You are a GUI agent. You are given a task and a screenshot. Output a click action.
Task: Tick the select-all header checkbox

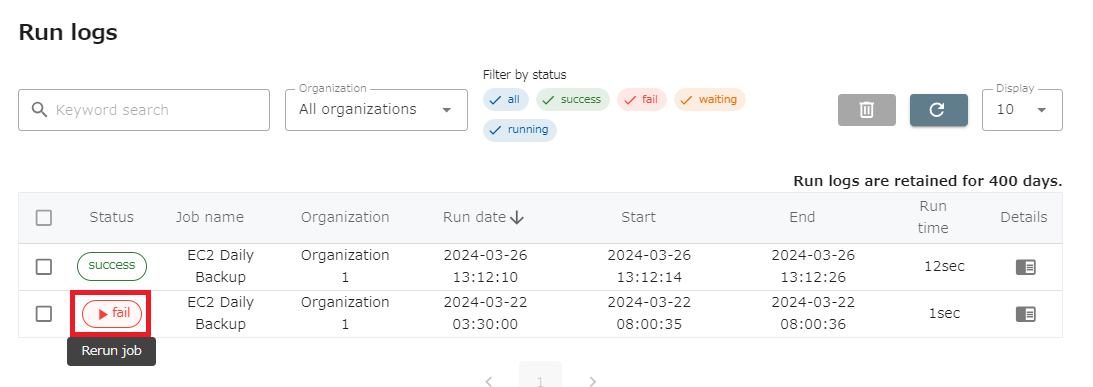click(44, 218)
